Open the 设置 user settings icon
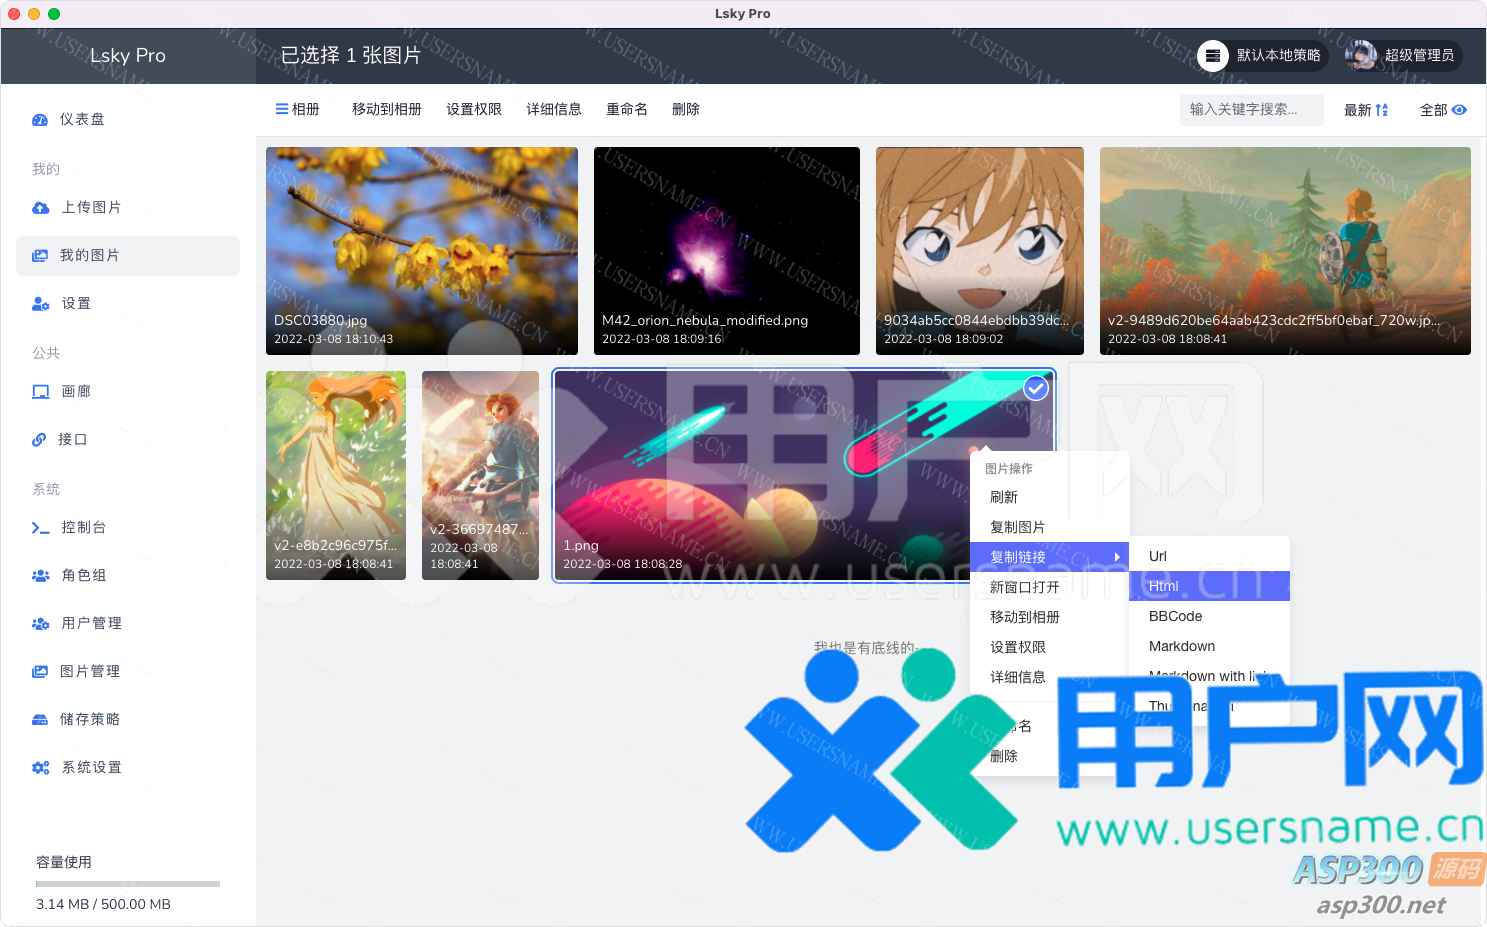This screenshot has width=1487, height=927. (41, 304)
